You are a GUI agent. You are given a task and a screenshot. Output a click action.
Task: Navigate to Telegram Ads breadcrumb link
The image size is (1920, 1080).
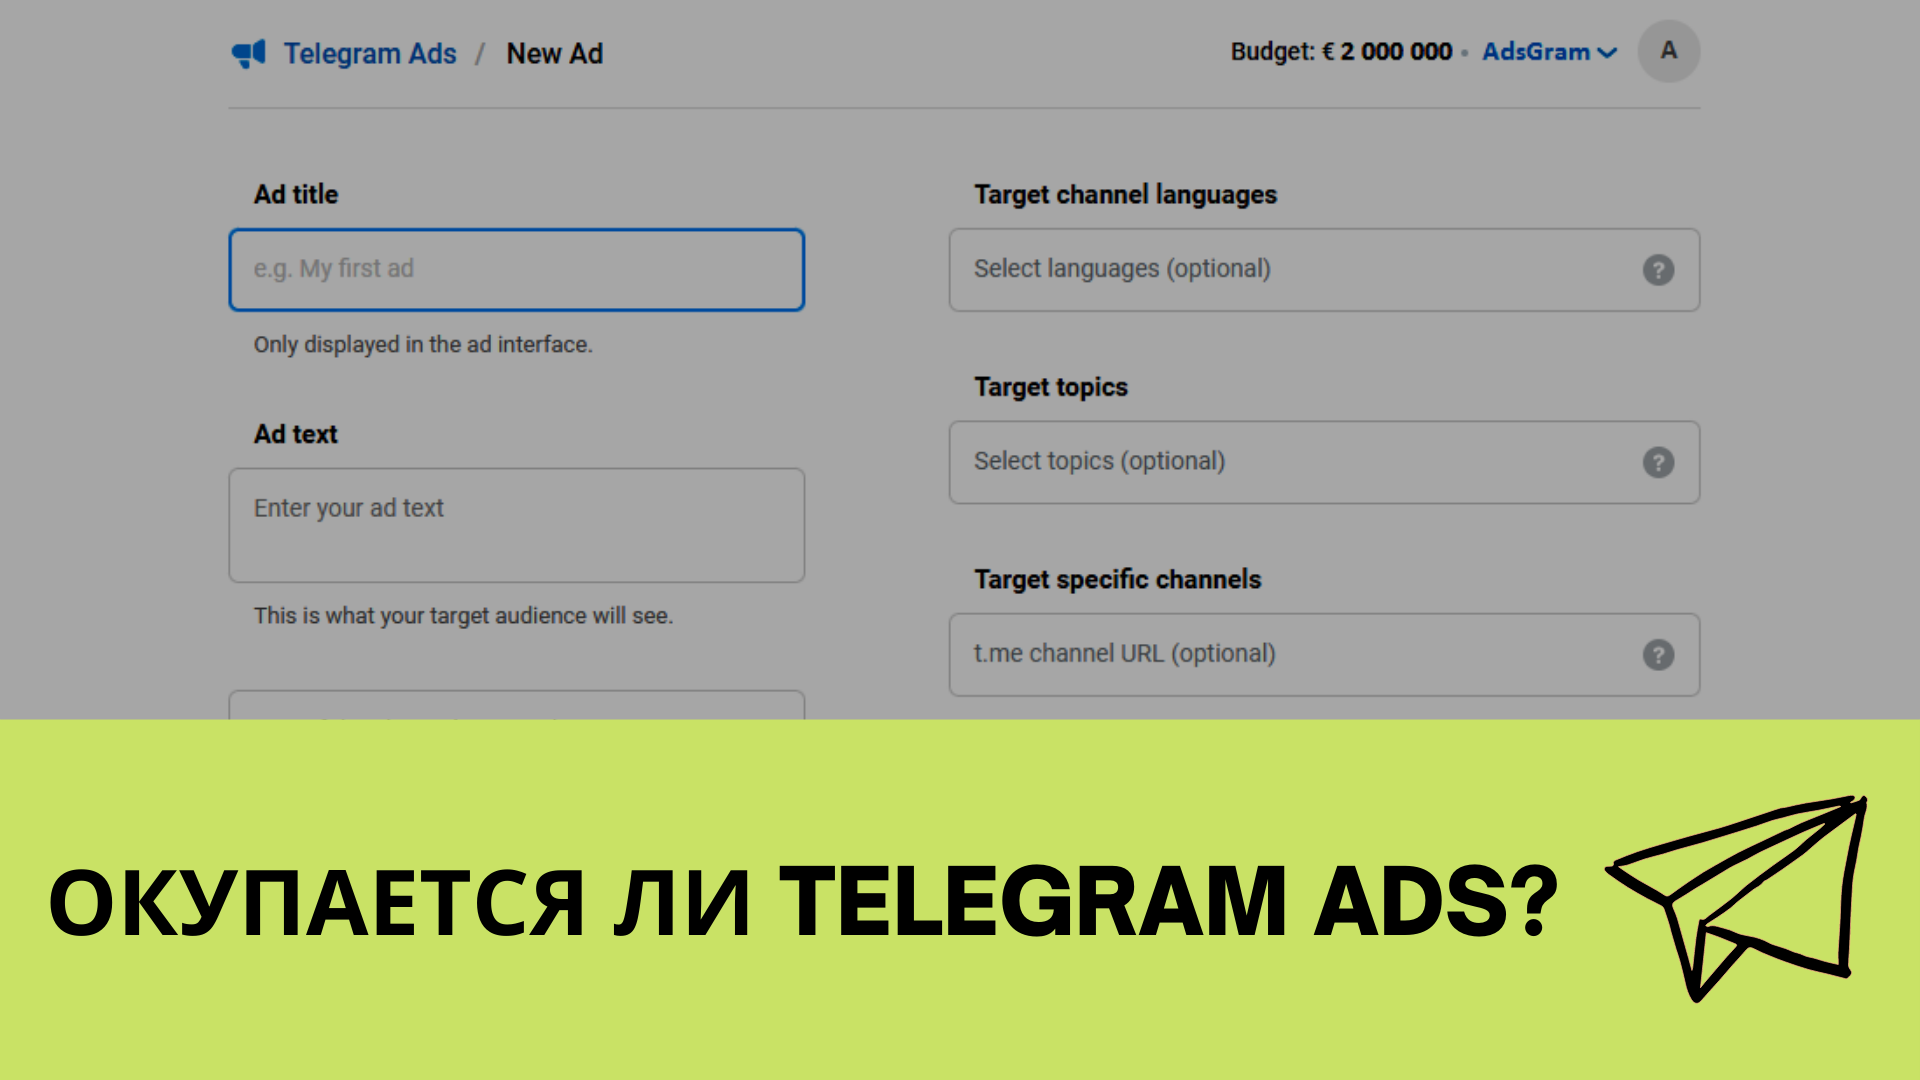click(367, 53)
